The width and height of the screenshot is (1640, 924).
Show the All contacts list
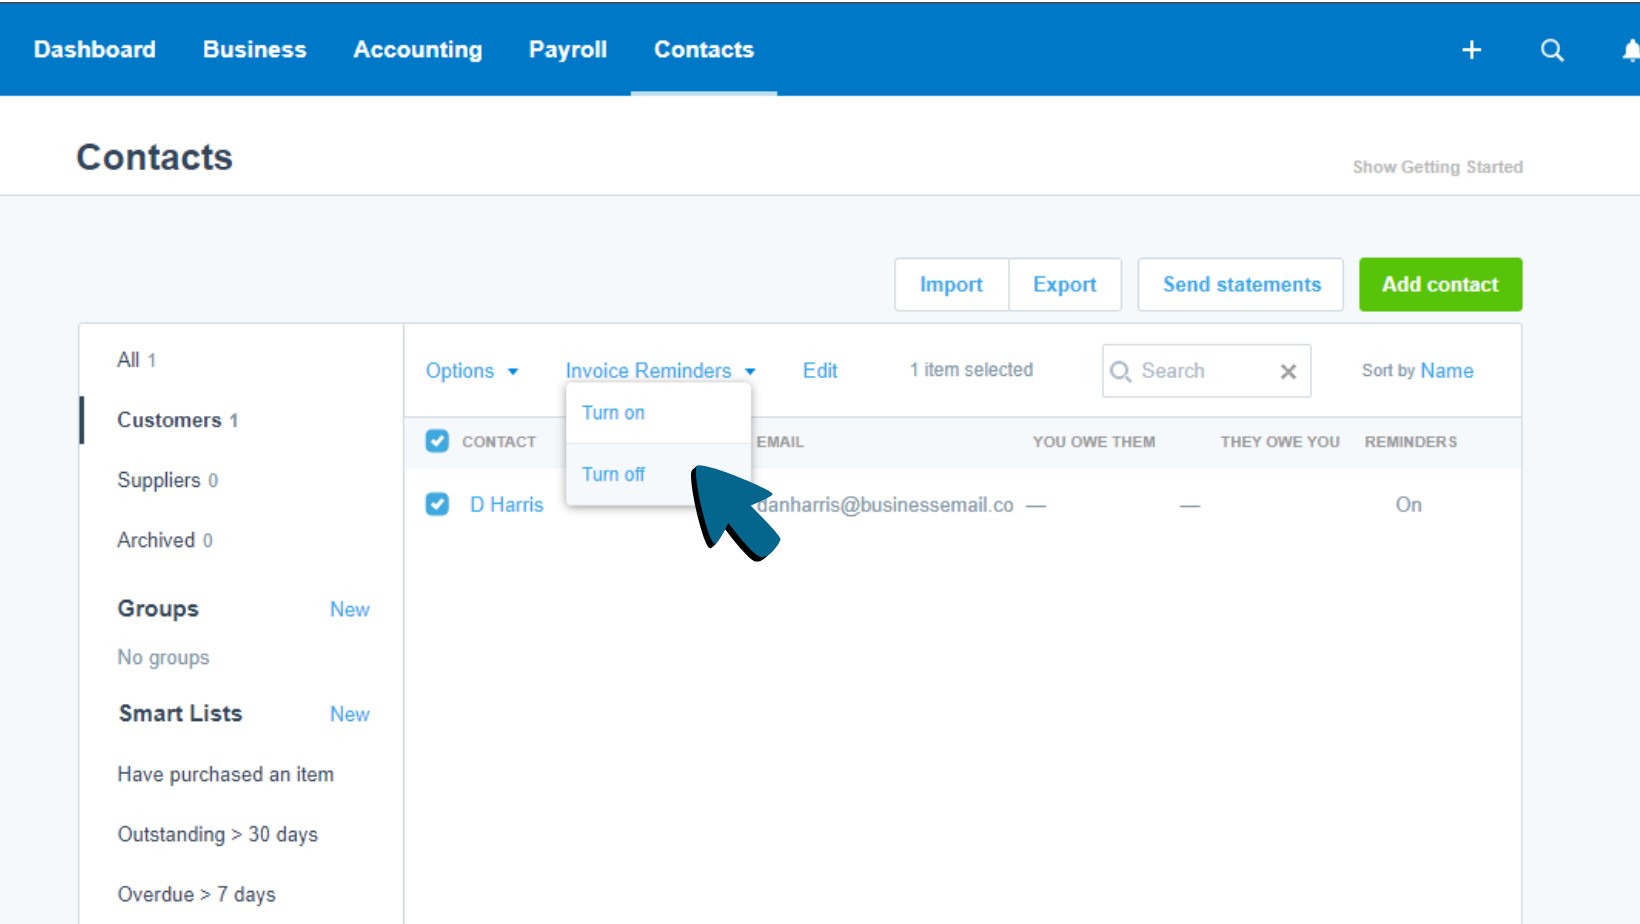tap(137, 360)
